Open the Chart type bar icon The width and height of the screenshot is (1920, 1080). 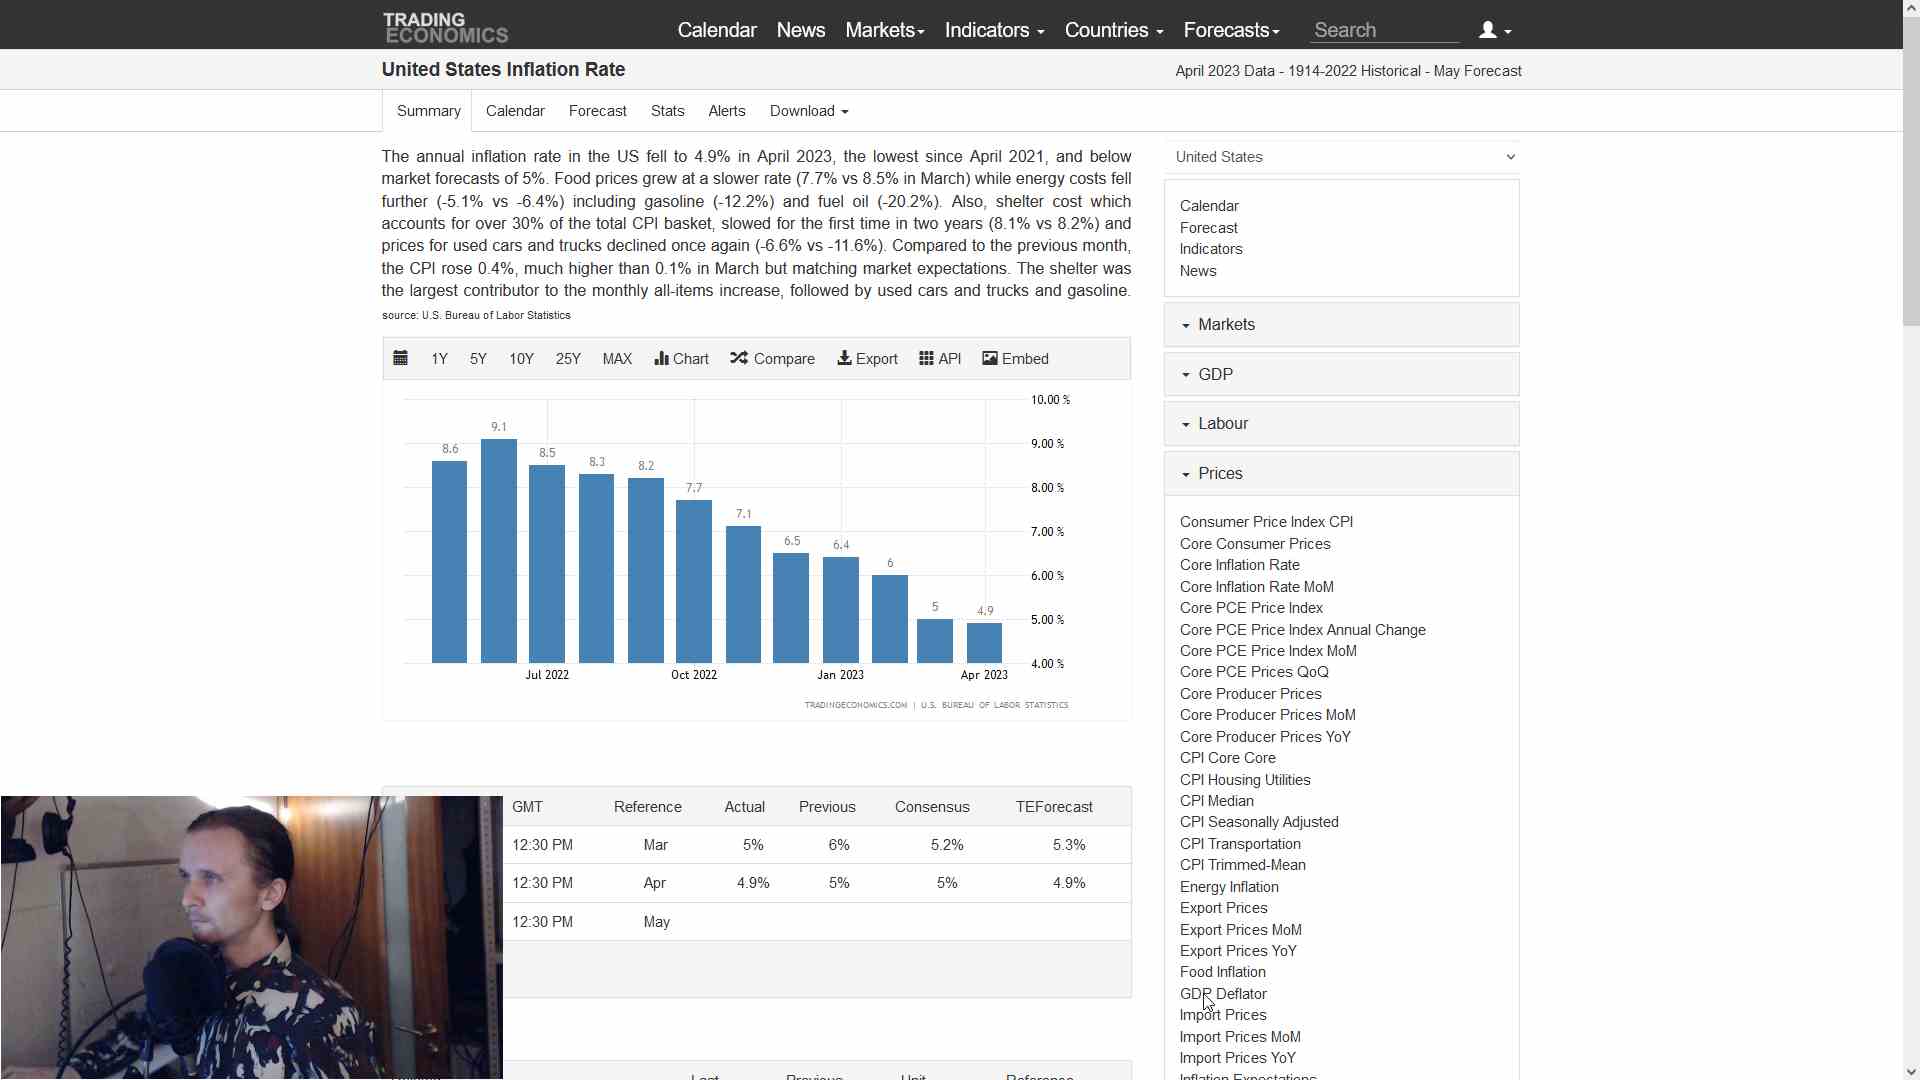pos(661,358)
